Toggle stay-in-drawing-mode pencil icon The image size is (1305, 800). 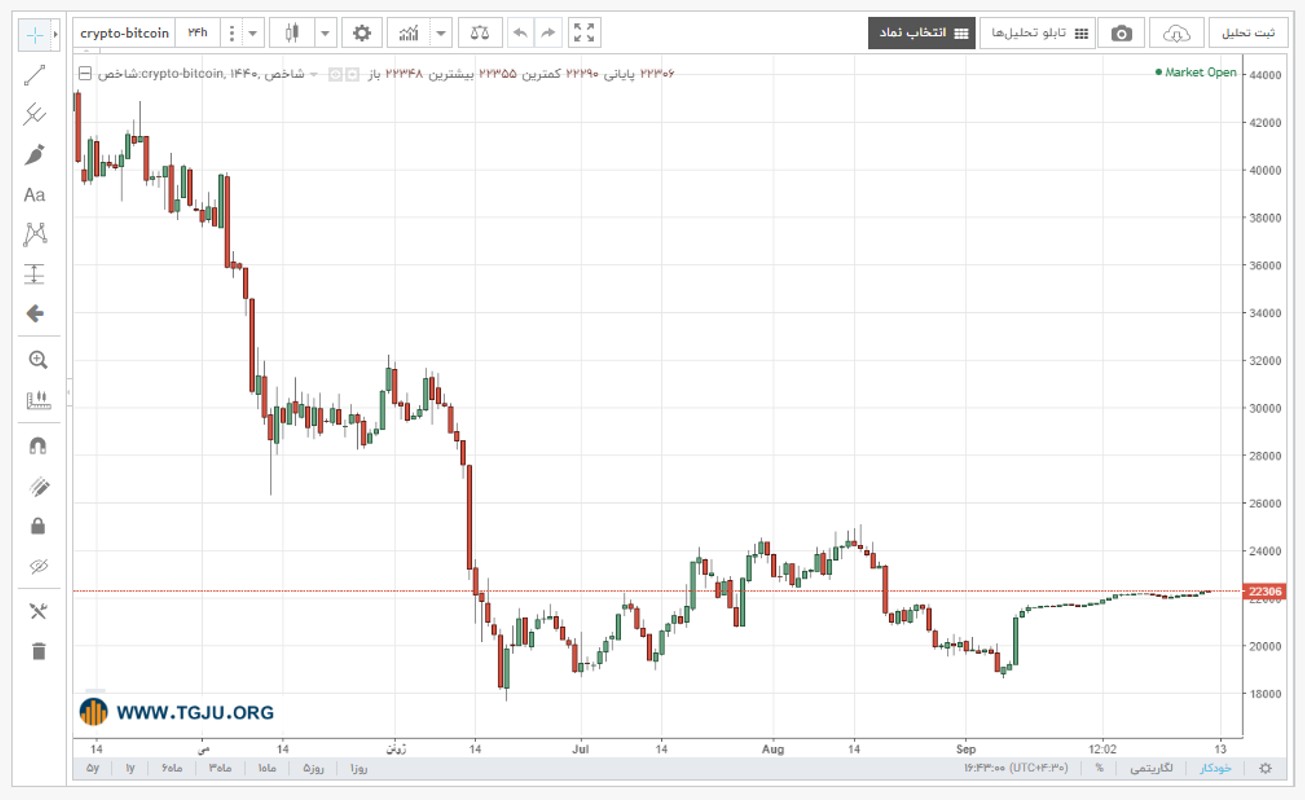click(38, 486)
